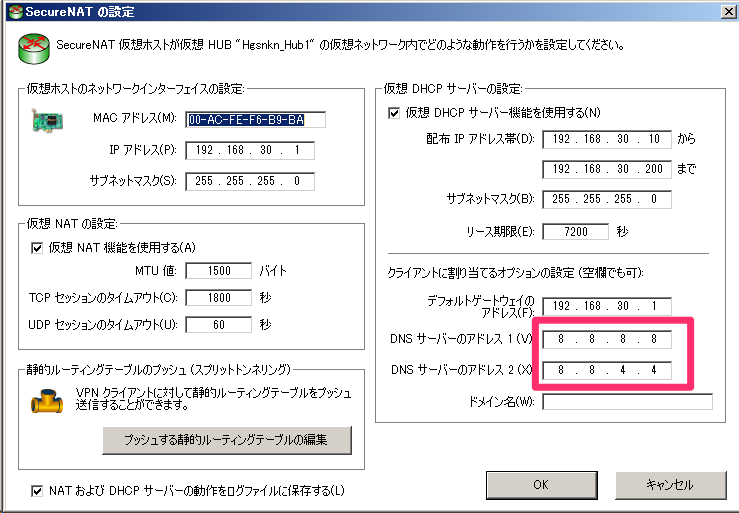Click the SecureNAT title bar icon
The height and width of the screenshot is (513, 739).
[x=16, y=11]
